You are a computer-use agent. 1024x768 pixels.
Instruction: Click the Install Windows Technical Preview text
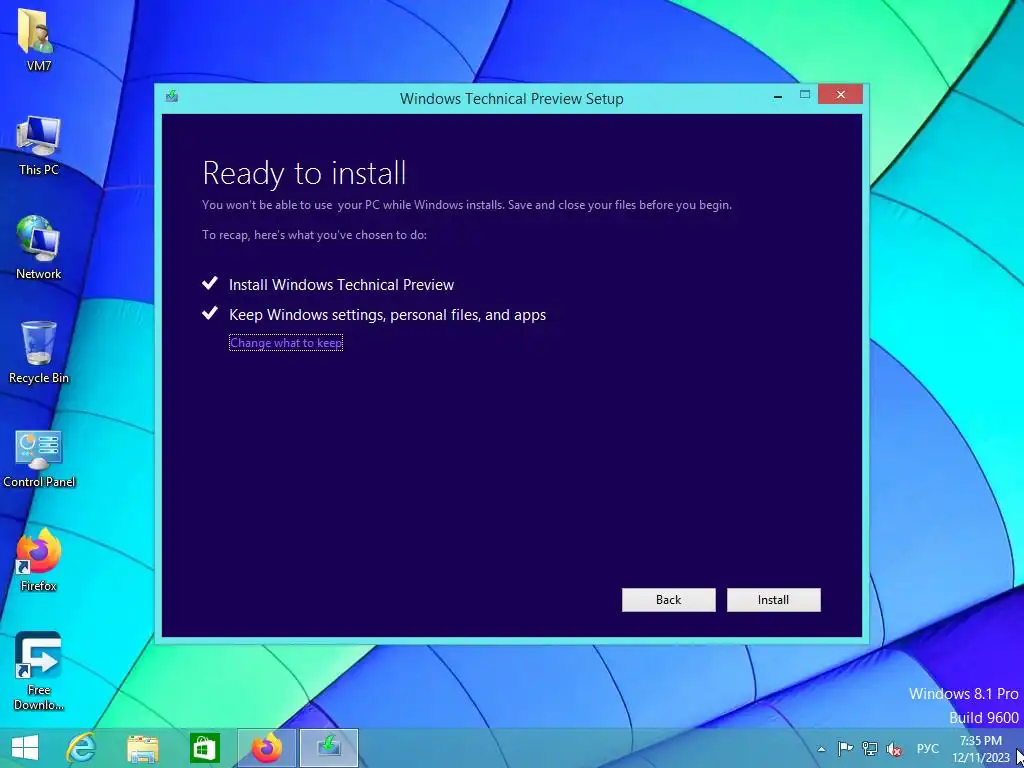coord(341,285)
